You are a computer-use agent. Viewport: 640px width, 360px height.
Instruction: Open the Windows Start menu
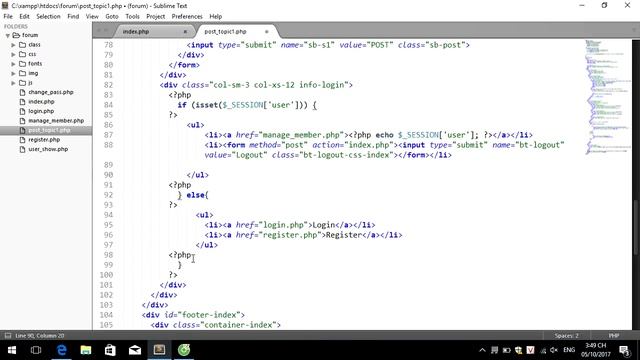(12, 350)
